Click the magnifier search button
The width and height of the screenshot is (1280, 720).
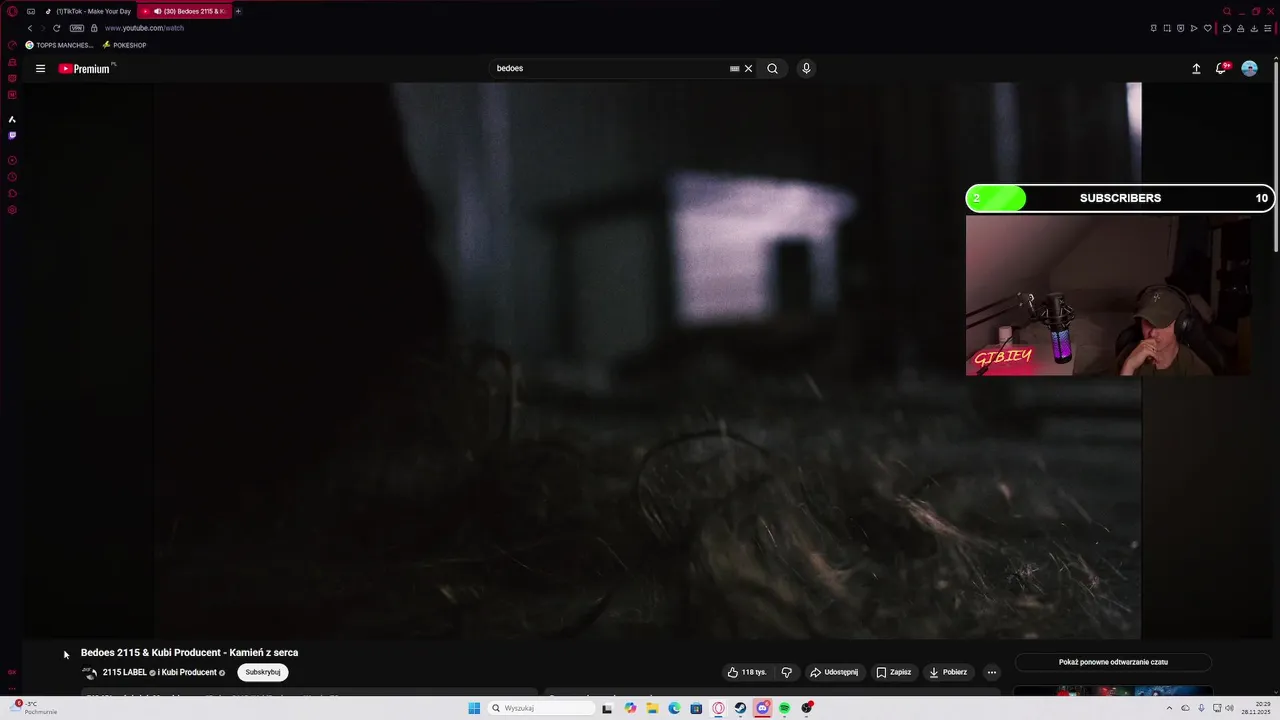pos(772,69)
